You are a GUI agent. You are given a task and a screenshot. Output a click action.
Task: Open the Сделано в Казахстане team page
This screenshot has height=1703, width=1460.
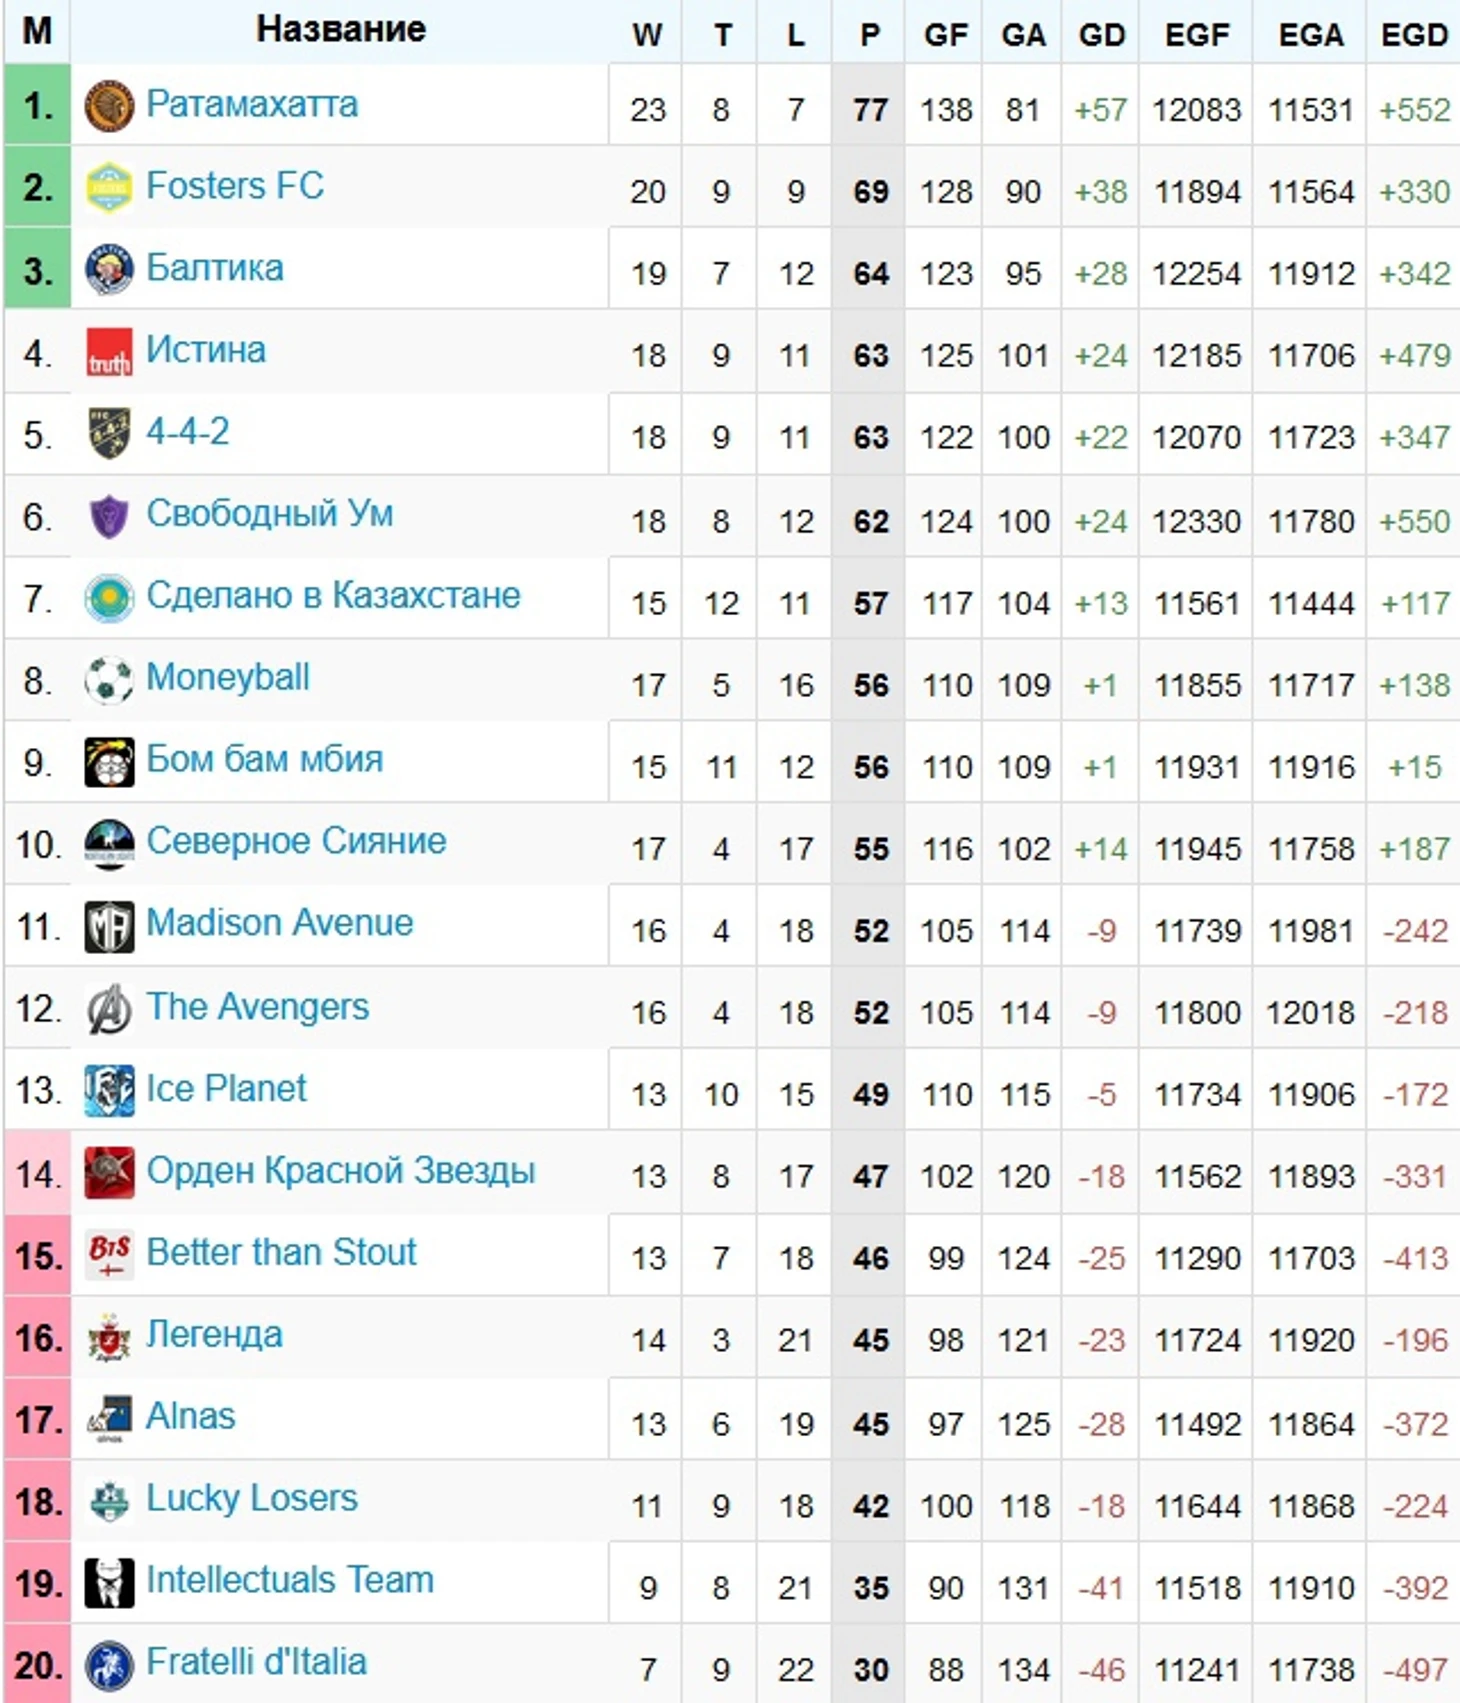point(333,596)
